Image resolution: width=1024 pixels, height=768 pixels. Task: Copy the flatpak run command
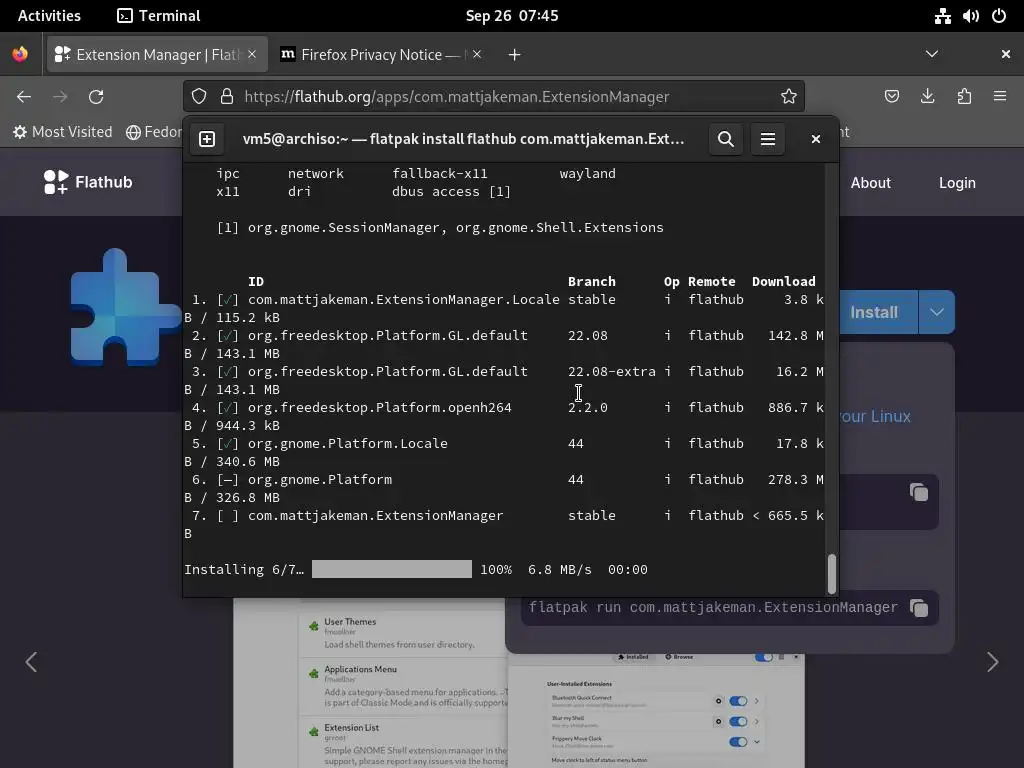click(x=919, y=608)
